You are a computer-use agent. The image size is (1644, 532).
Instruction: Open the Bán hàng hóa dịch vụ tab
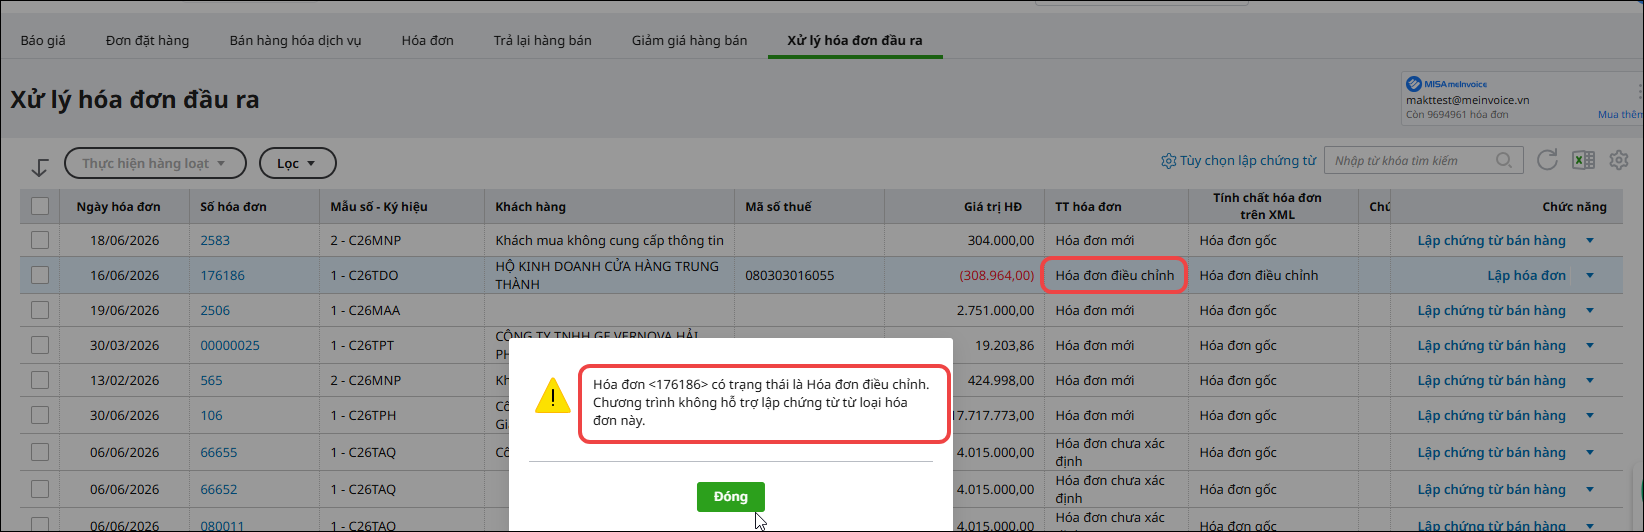click(x=295, y=40)
